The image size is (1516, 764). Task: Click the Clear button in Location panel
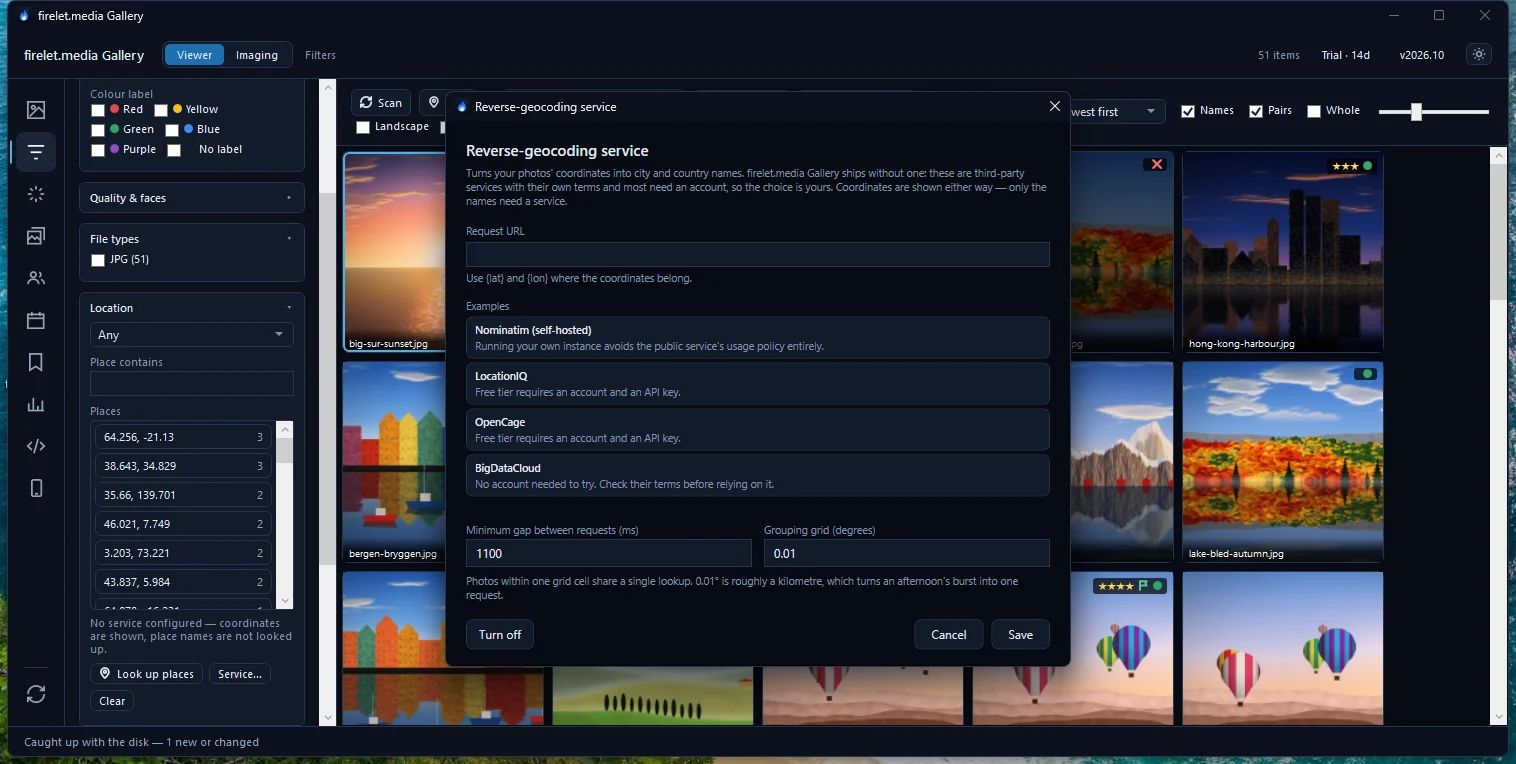112,701
